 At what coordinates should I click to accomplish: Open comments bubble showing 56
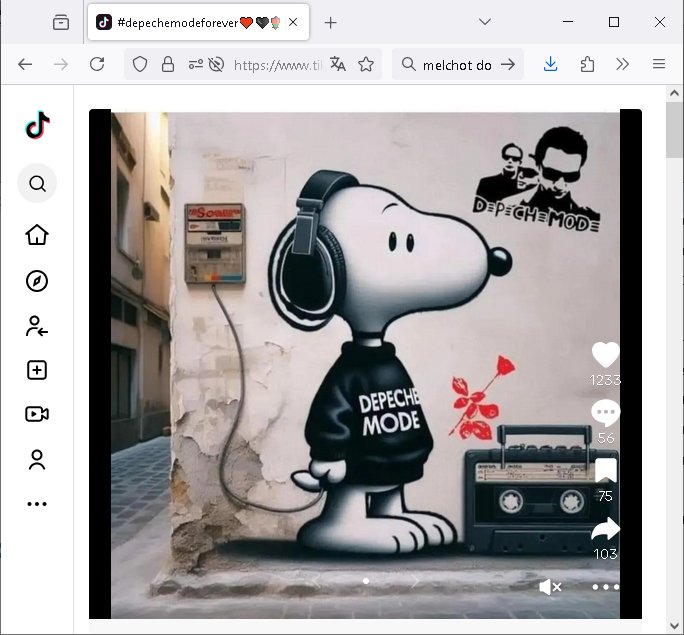pos(605,413)
